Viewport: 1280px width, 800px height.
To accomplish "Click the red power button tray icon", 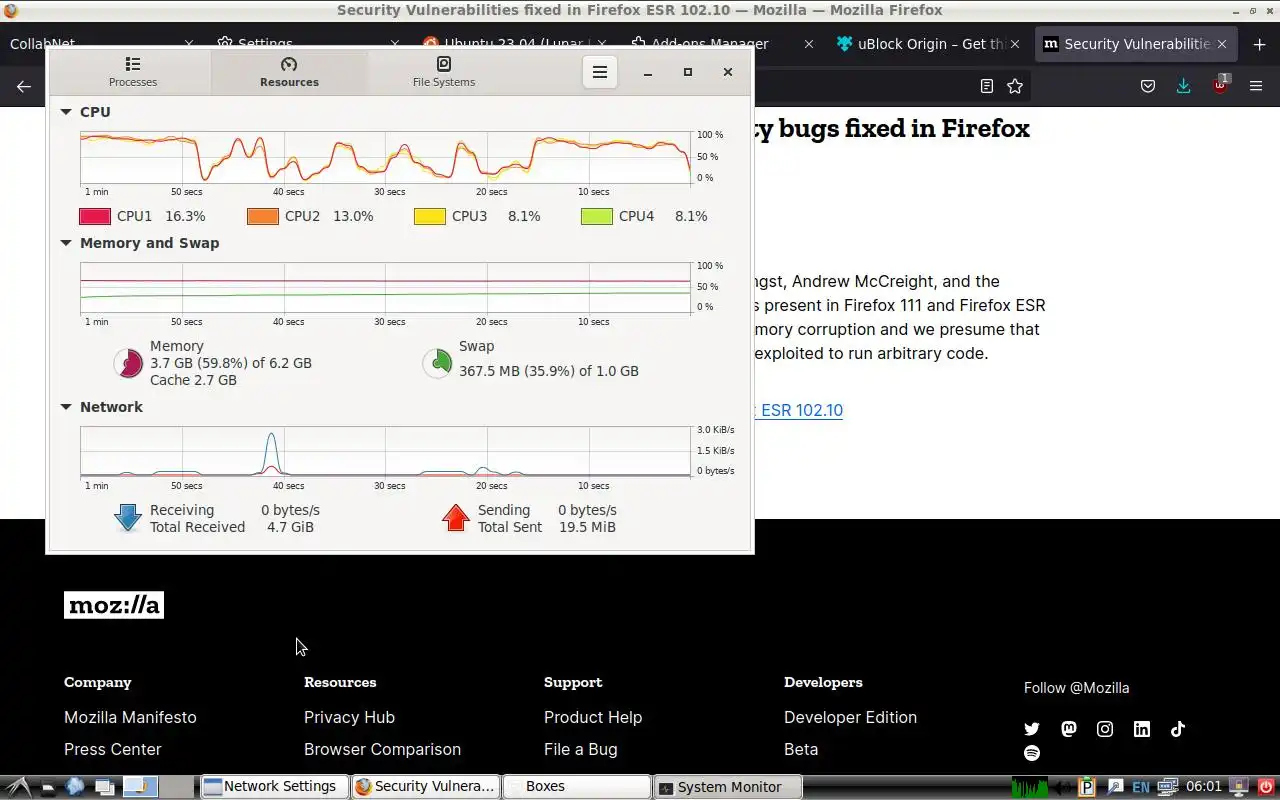I will tap(1265, 787).
